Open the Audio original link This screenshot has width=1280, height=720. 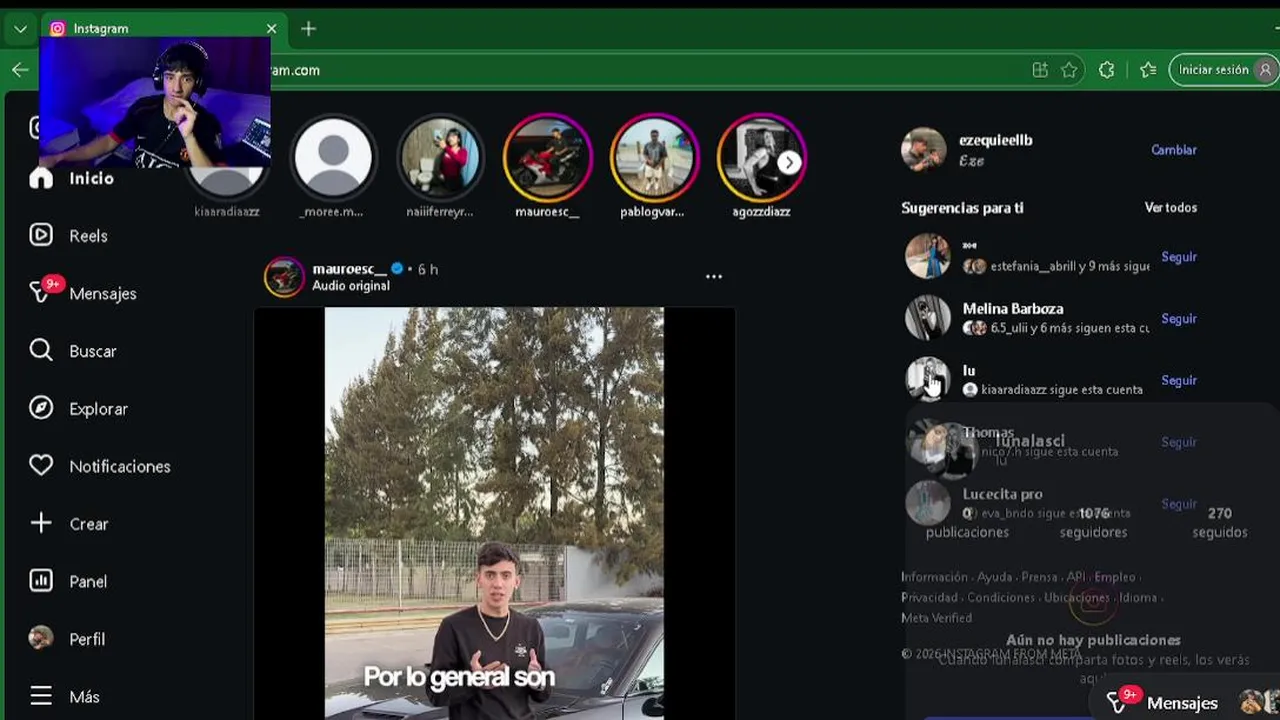point(351,286)
